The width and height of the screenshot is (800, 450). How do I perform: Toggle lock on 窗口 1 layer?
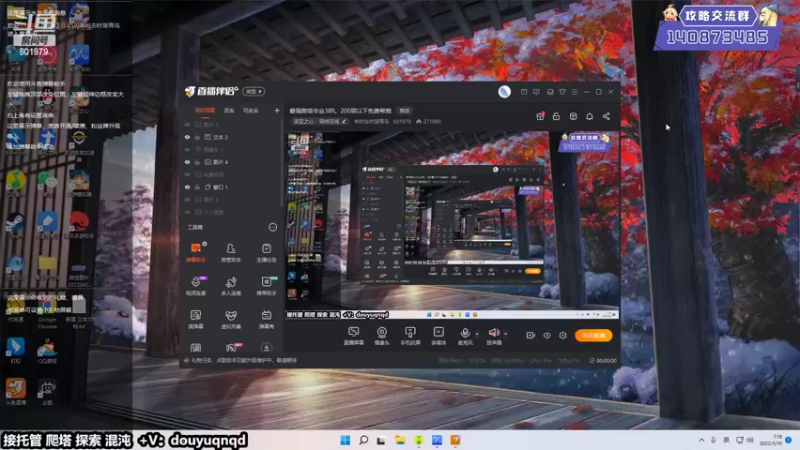click(197, 187)
